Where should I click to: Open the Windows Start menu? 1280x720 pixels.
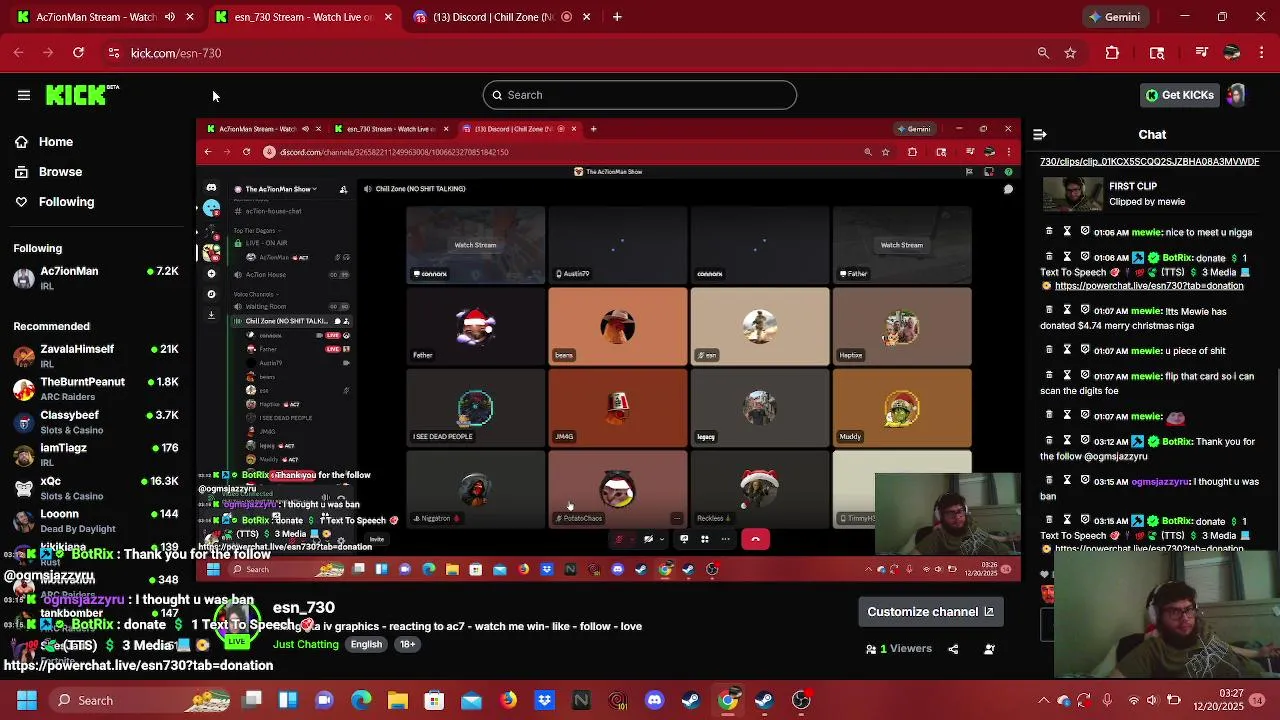27,700
